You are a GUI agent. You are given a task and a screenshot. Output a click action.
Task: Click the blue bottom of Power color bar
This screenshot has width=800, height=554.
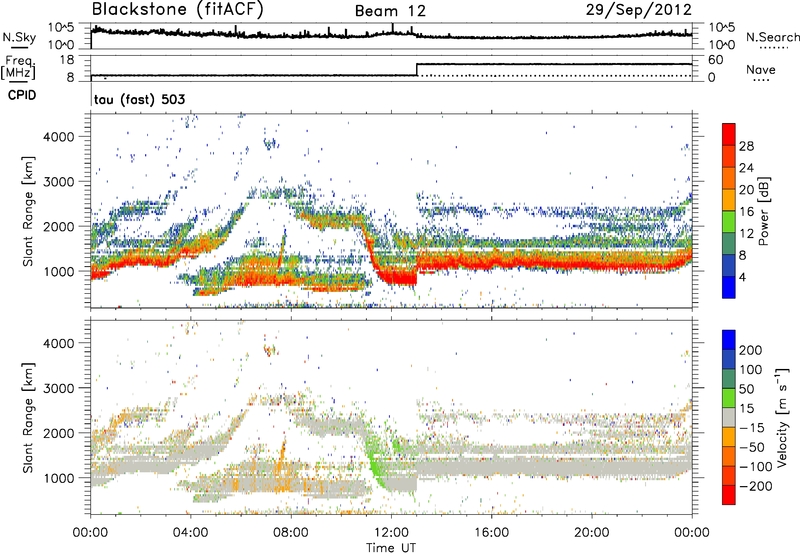pyautogui.click(x=729, y=287)
